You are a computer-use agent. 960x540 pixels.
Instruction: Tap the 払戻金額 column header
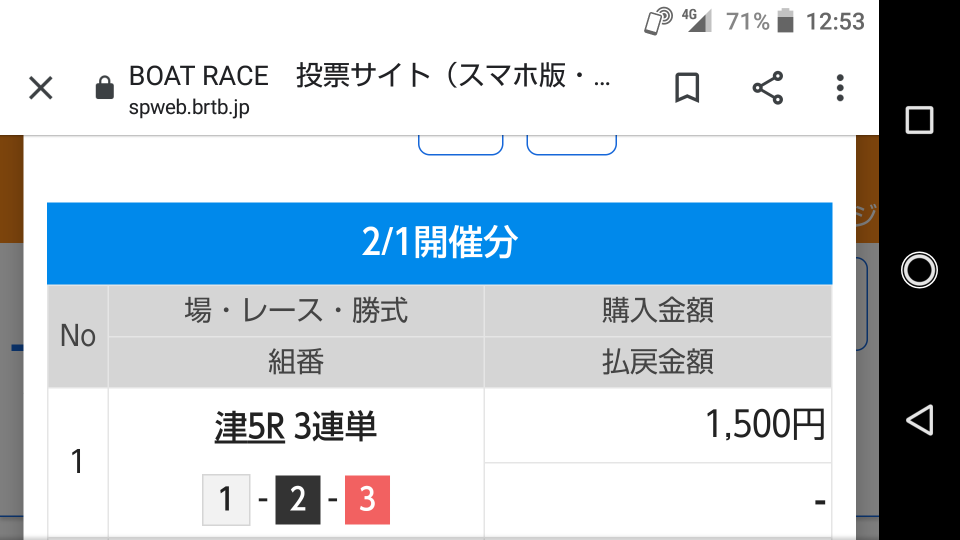(658, 362)
